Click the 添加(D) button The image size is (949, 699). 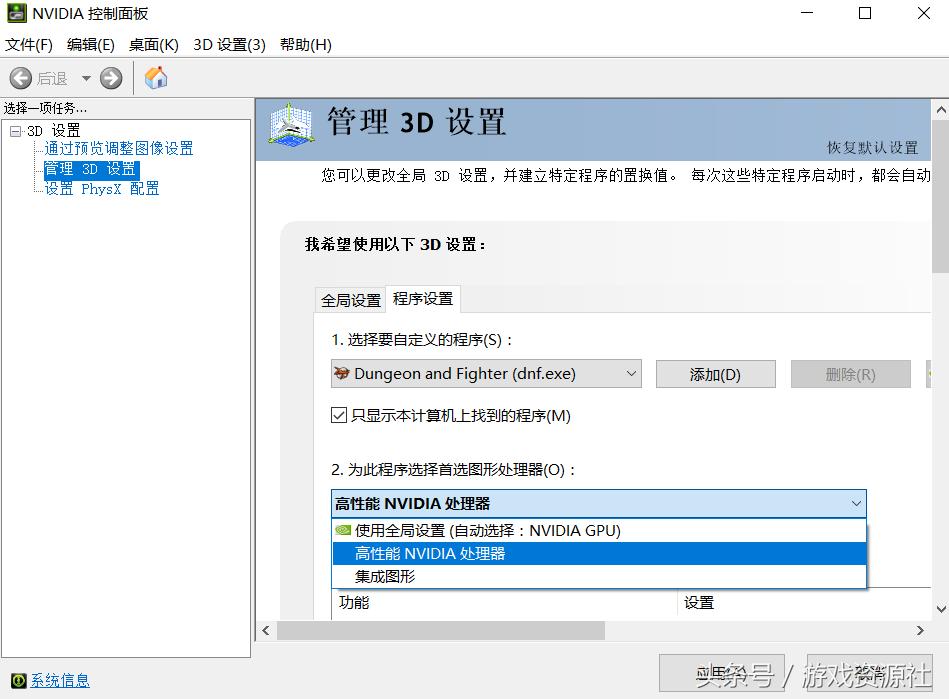click(x=715, y=373)
